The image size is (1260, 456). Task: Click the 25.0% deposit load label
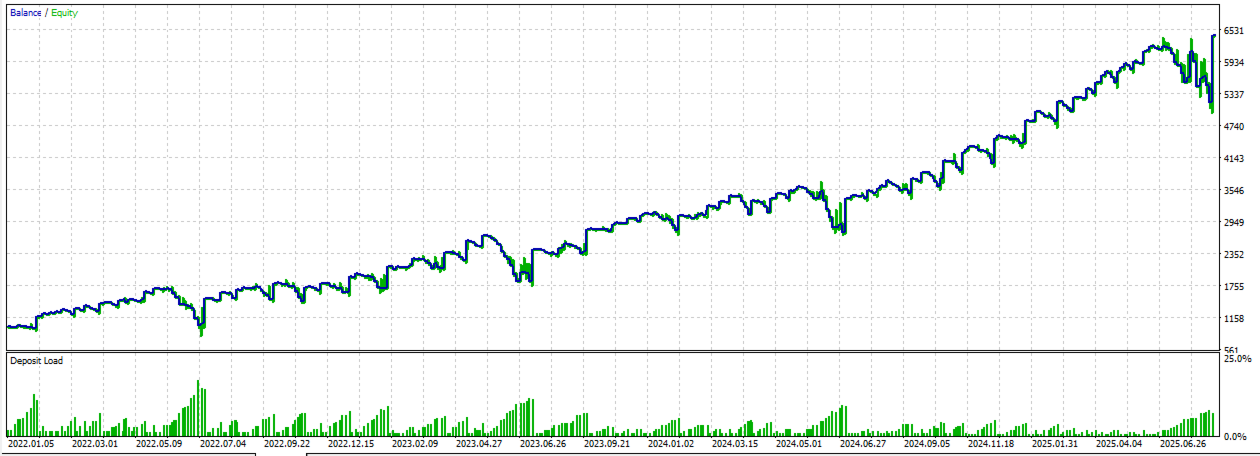[x=1237, y=358]
